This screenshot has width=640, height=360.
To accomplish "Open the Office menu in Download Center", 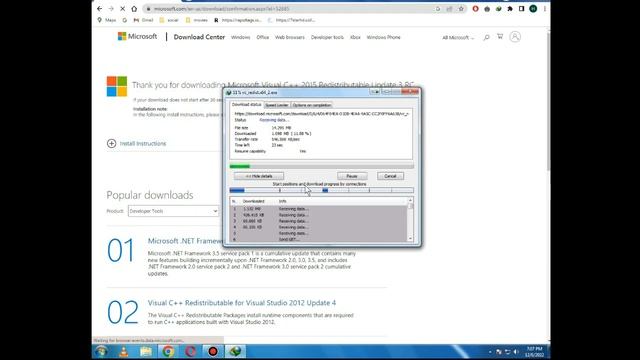I will pyautogui.click(x=262, y=37).
